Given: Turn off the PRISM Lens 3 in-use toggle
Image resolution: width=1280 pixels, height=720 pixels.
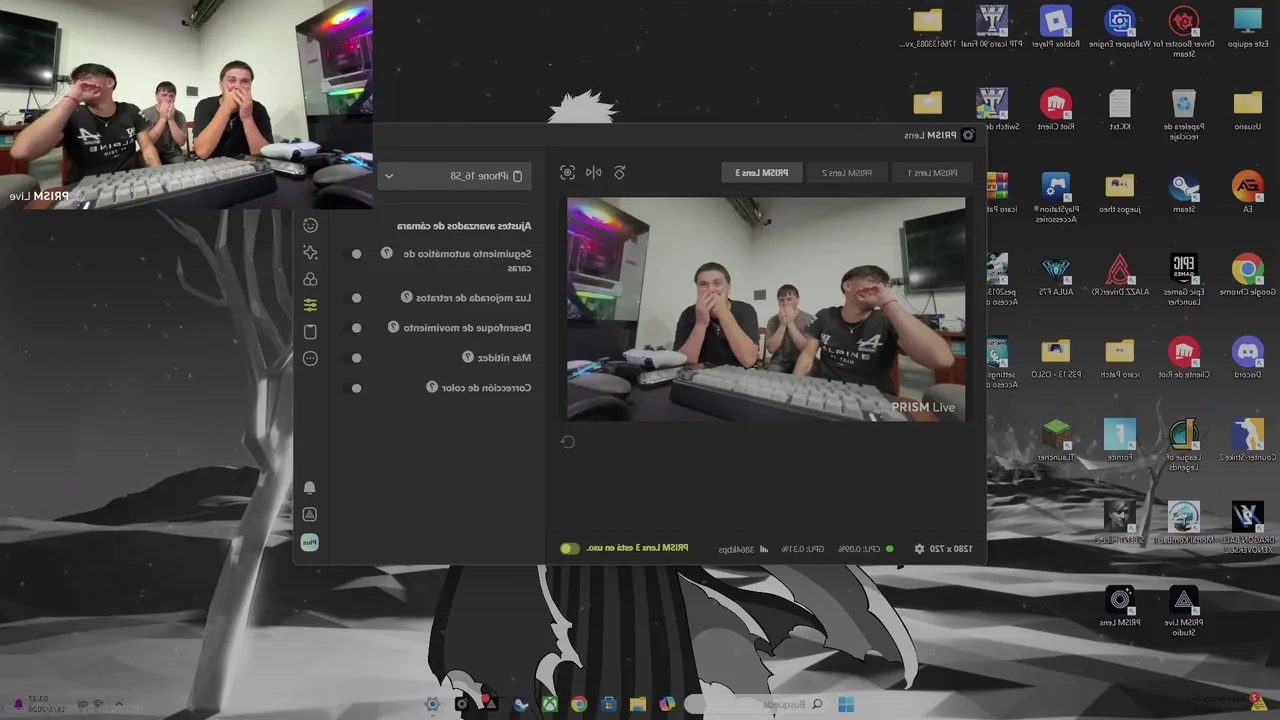Looking at the screenshot, I should pyautogui.click(x=569, y=549).
